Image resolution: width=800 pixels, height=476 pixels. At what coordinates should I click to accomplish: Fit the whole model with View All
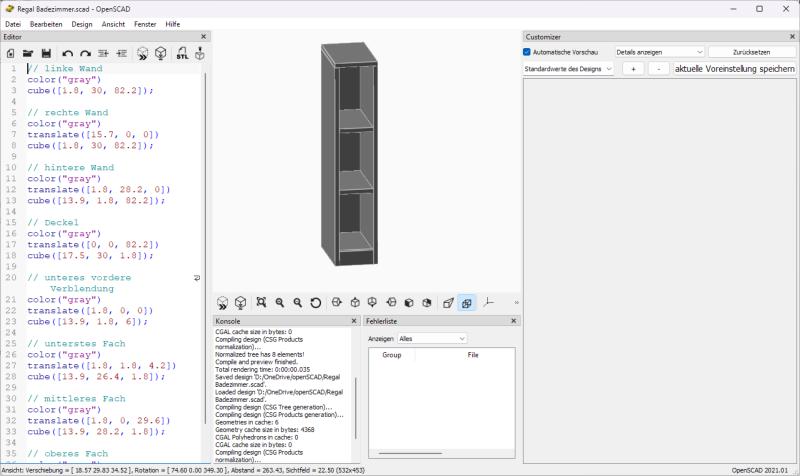pos(261,303)
